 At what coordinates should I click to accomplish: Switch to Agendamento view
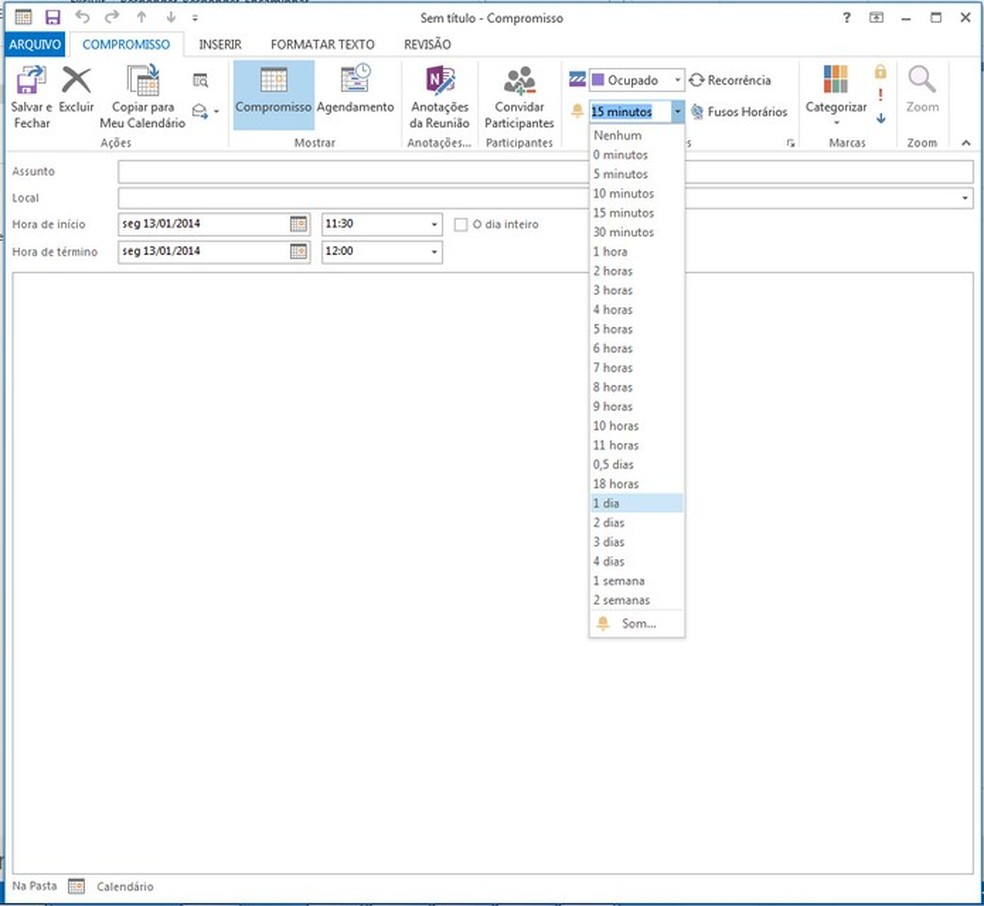click(355, 82)
